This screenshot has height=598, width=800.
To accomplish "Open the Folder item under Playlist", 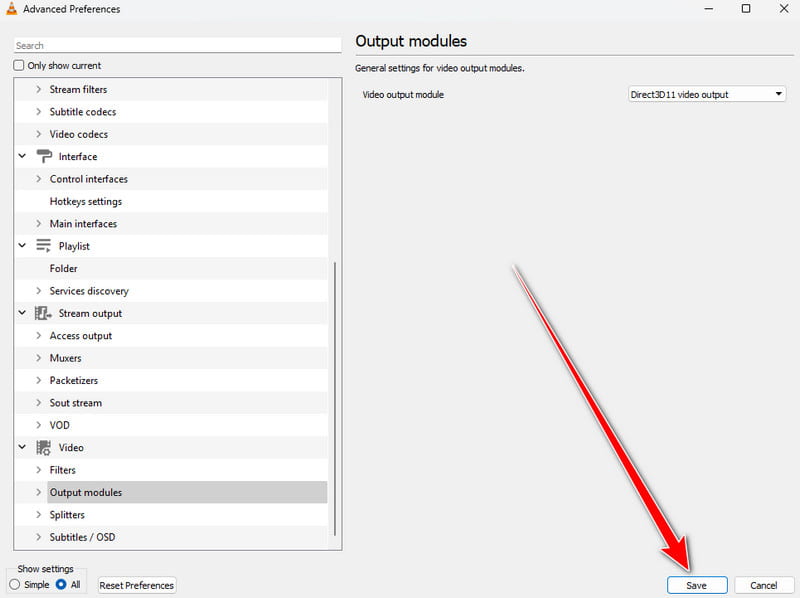I will pyautogui.click(x=63, y=268).
